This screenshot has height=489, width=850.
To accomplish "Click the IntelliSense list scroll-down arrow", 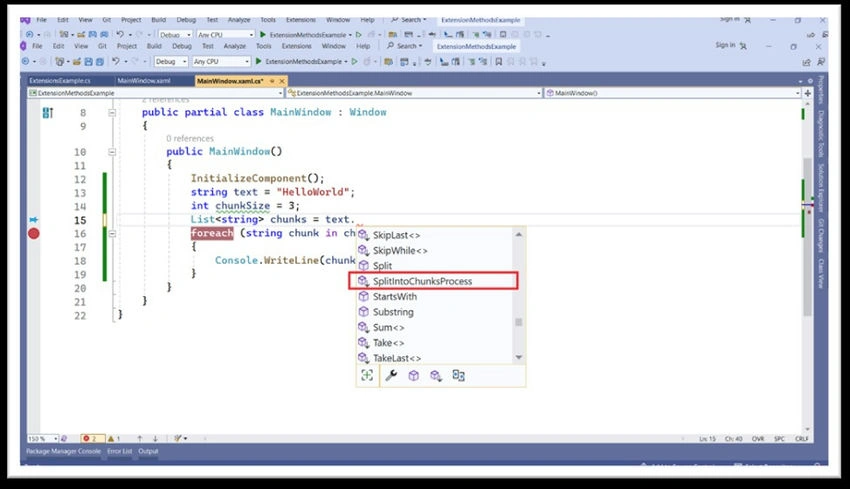I will [x=519, y=357].
